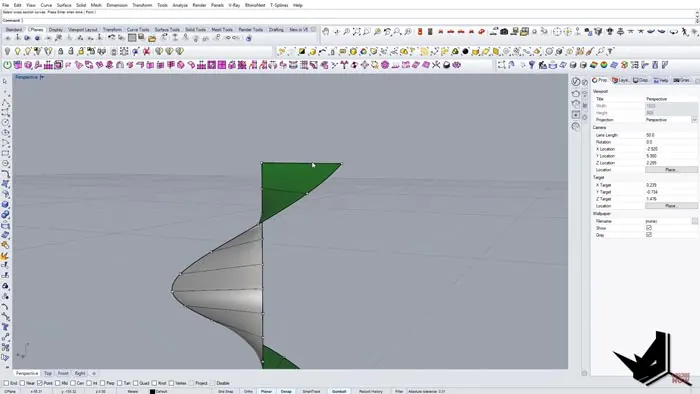Toggle SmartTrack in status bar

pyautogui.click(x=311, y=391)
